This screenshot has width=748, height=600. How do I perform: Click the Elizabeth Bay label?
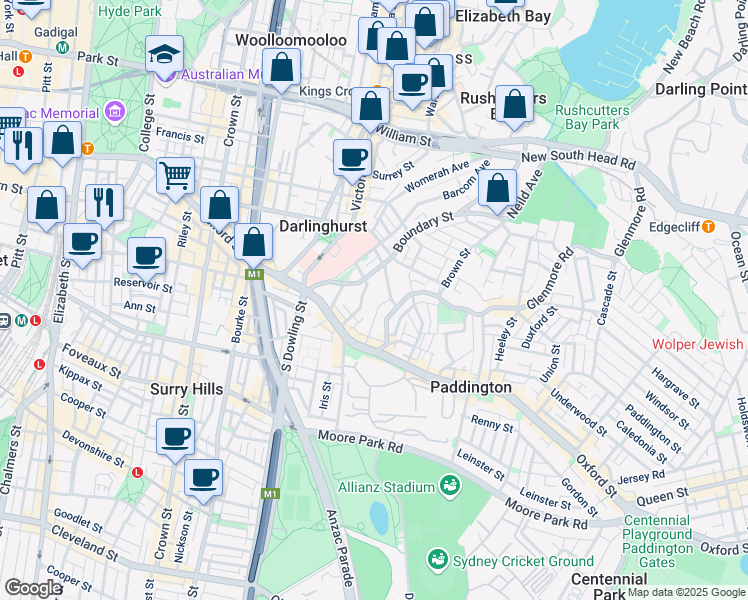(x=503, y=17)
